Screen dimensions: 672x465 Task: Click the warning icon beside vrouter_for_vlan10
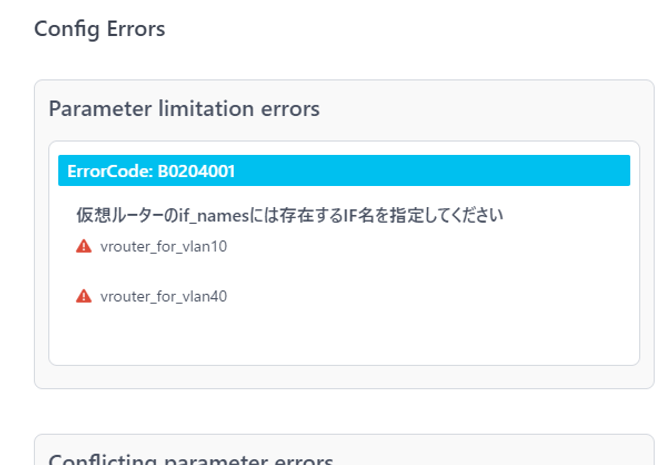point(84,246)
